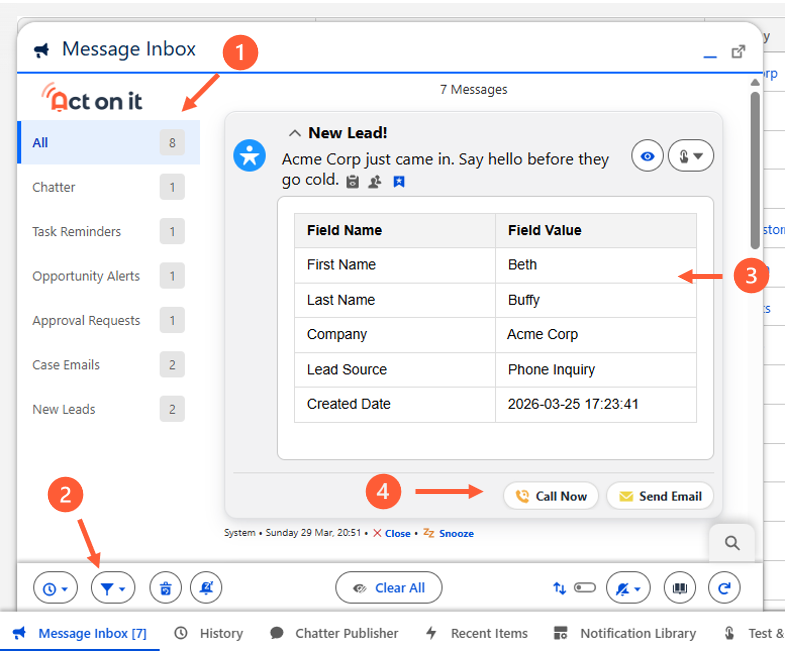This screenshot has height=651, width=787.
Task: Click the refresh icon button
Action: pyautogui.click(x=724, y=588)
